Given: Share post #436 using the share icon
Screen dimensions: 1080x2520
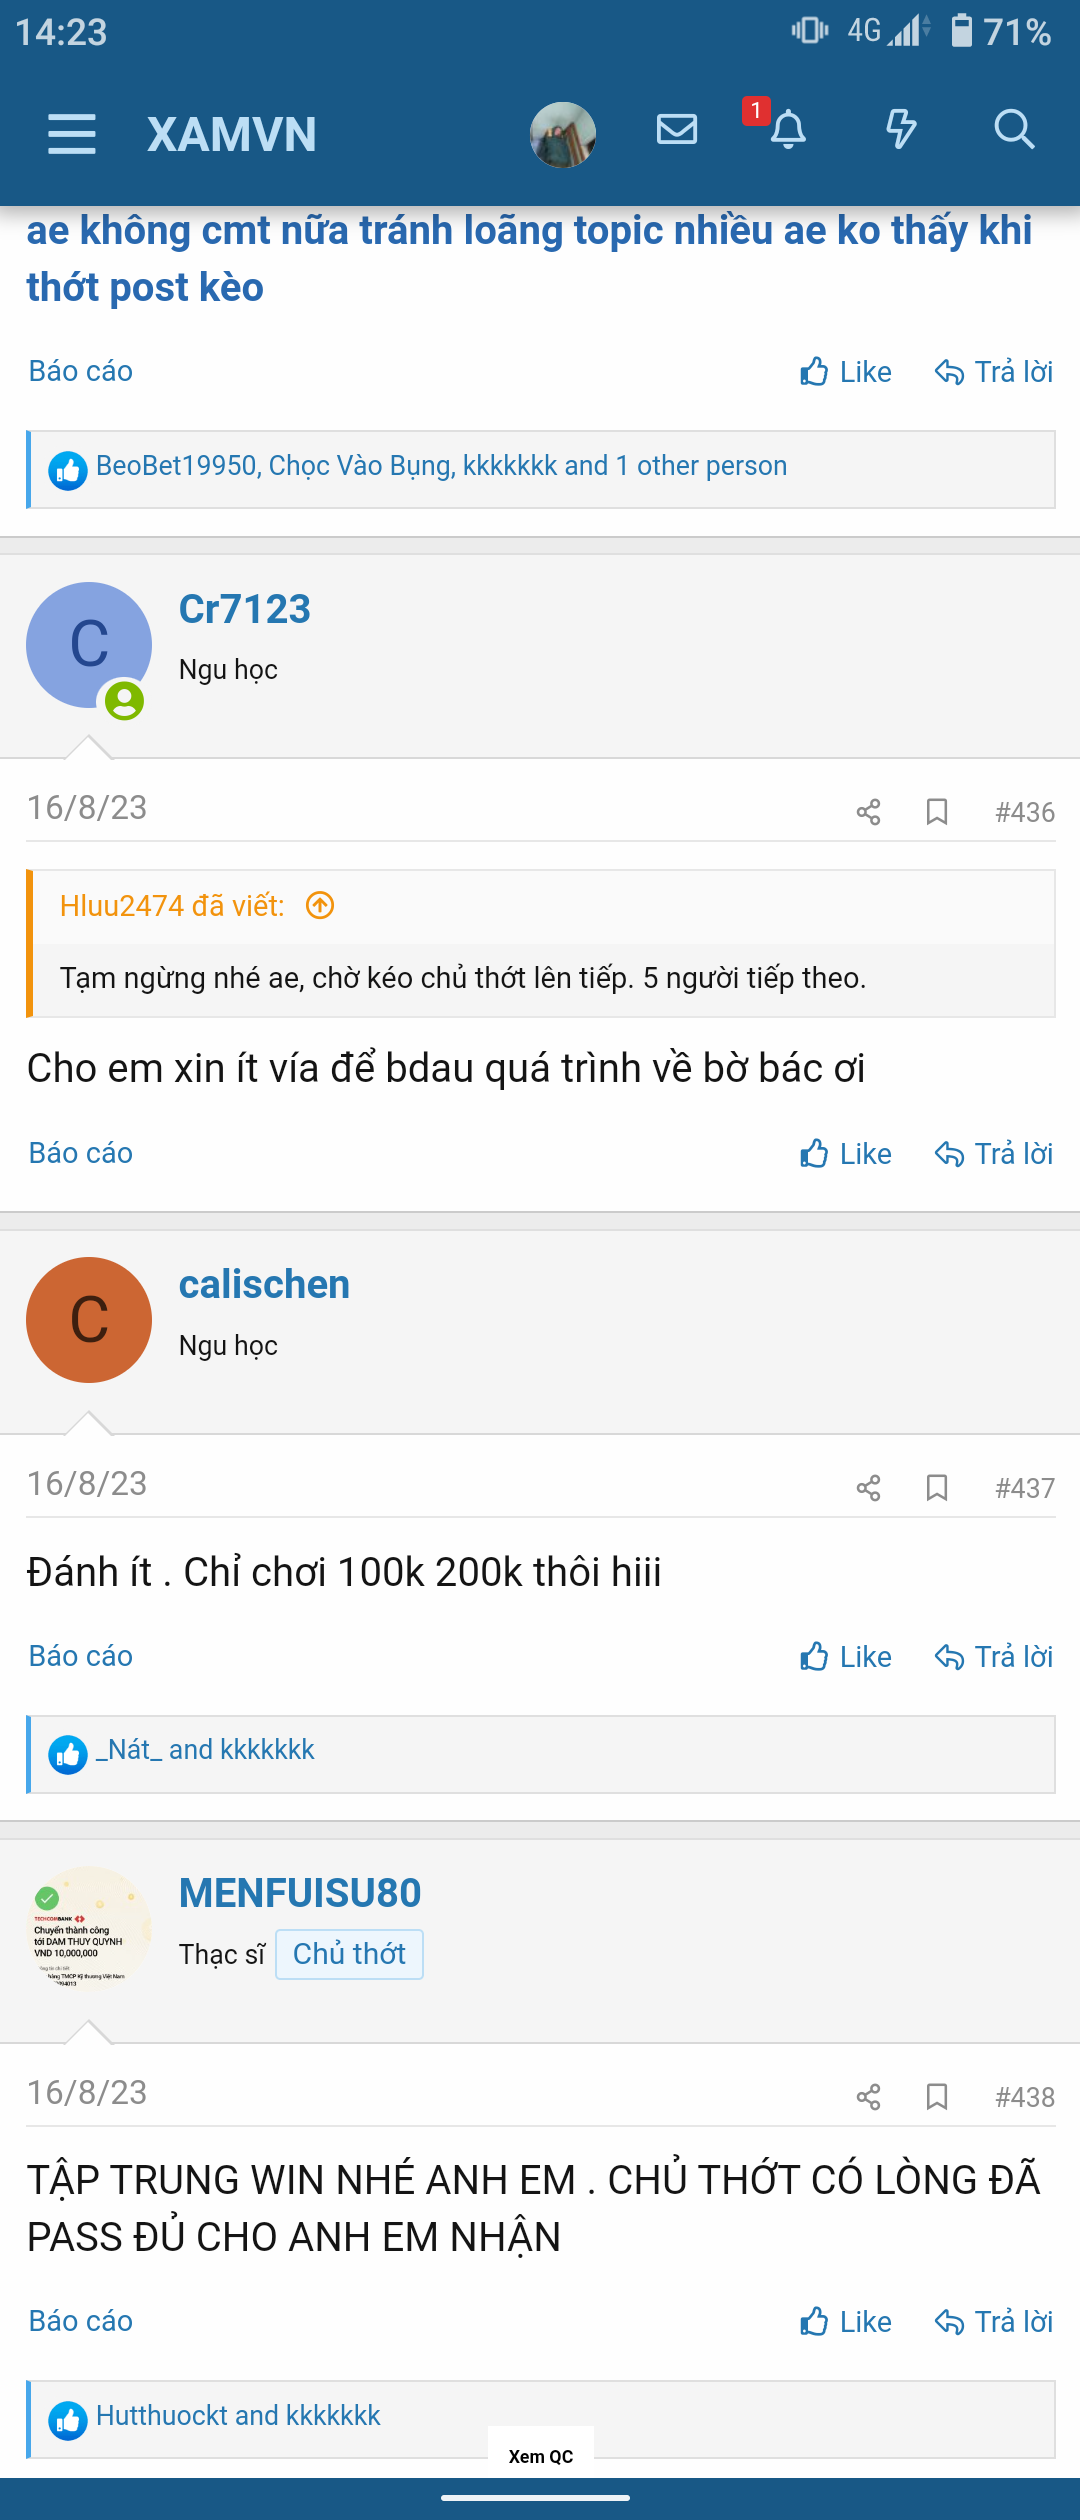Looking at the screenshot, I should 866,813.
